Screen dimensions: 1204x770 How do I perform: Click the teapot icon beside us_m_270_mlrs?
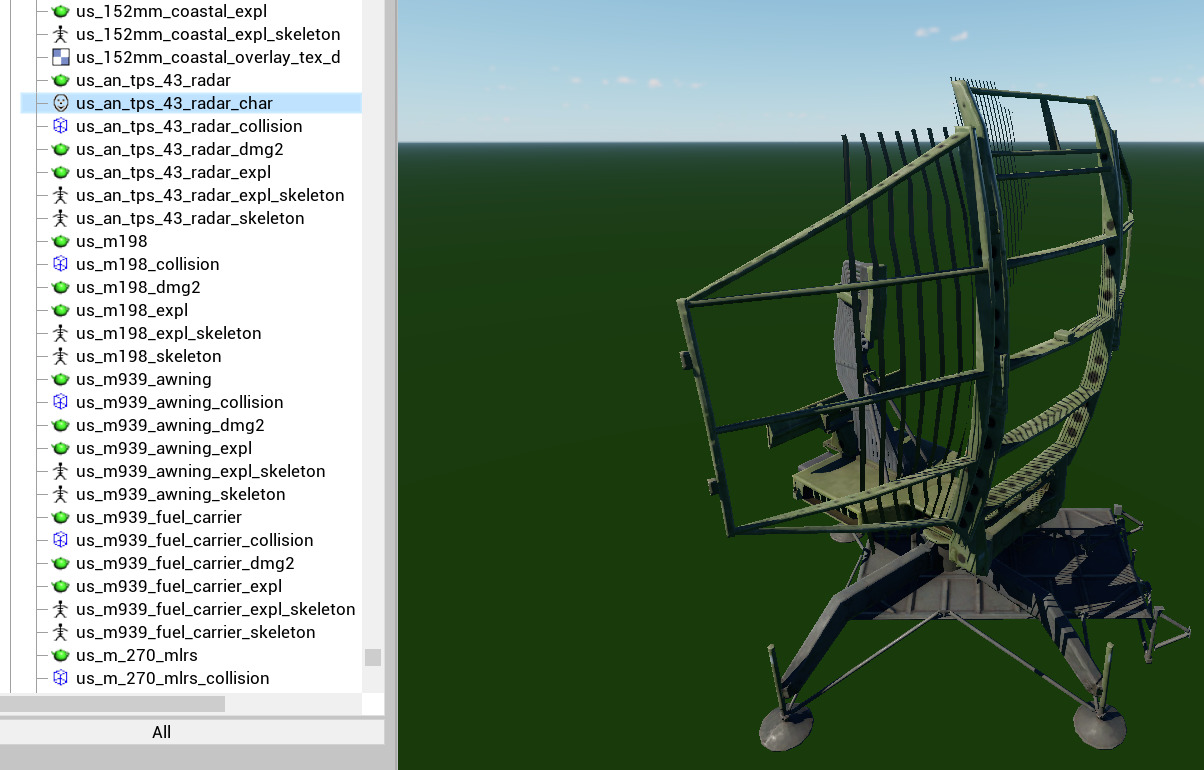pyautogui.click(x=60, y=655)
